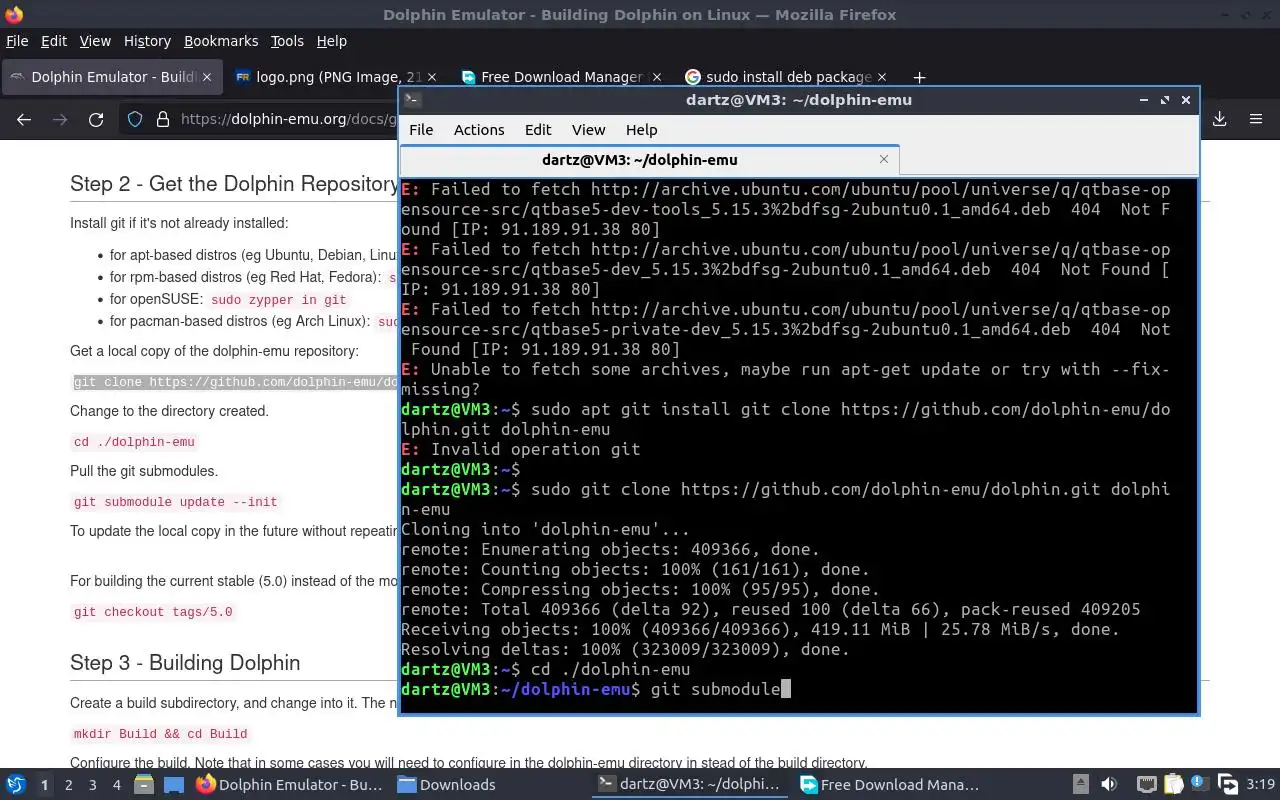The image size is (1280, 800).
Task: Click highlighted git clone command on webpage
Action: click(x=235, y=382)
